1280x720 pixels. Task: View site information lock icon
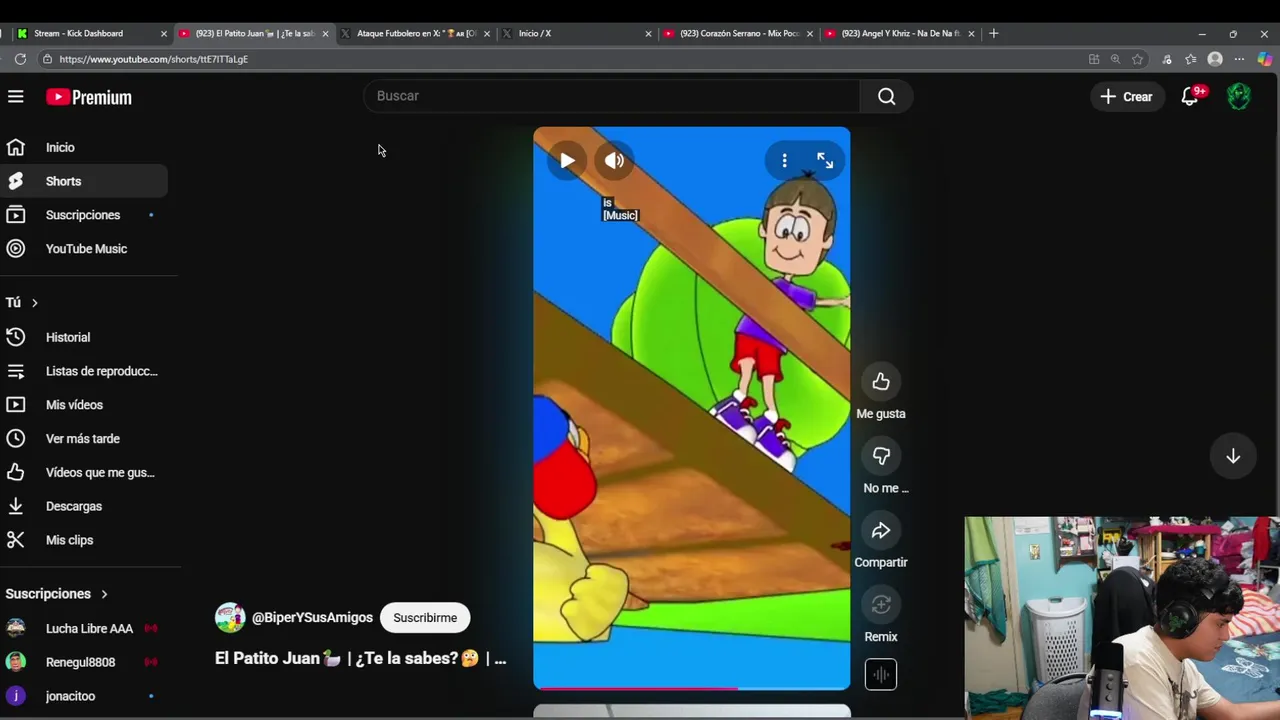pyautogui.click(x=47, y=59)
